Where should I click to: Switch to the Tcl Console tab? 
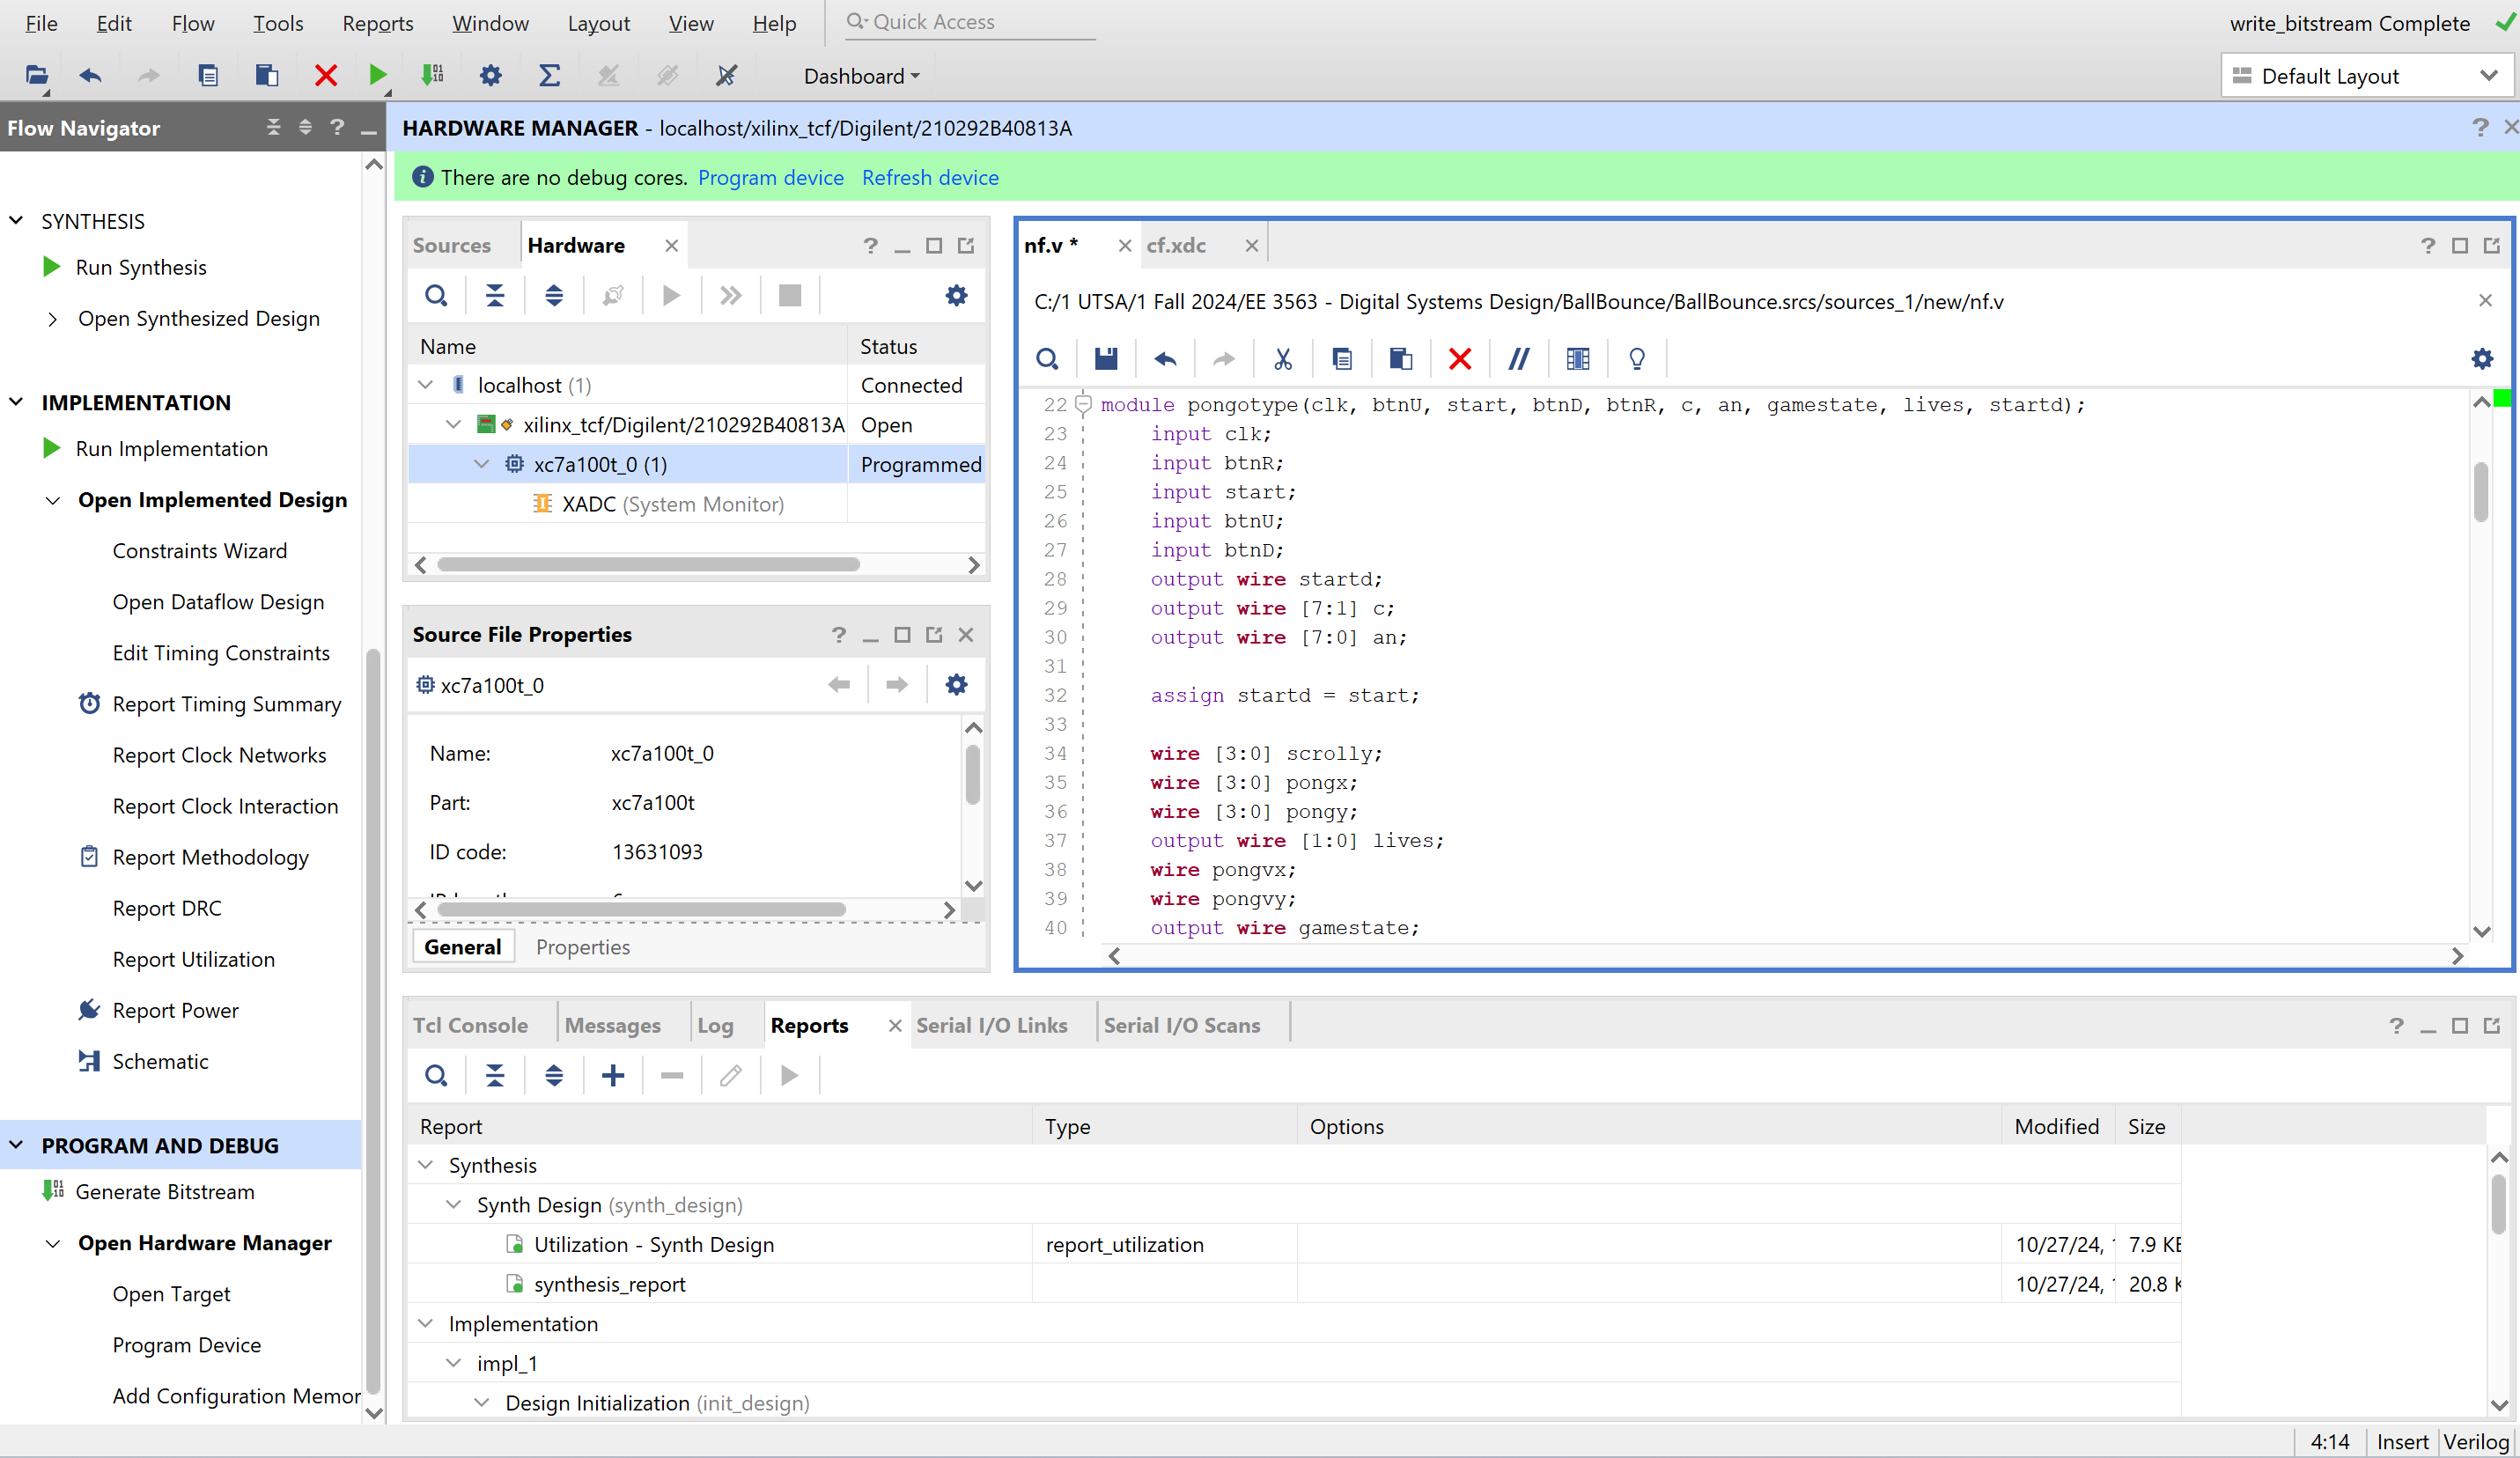coord(470,1025)
